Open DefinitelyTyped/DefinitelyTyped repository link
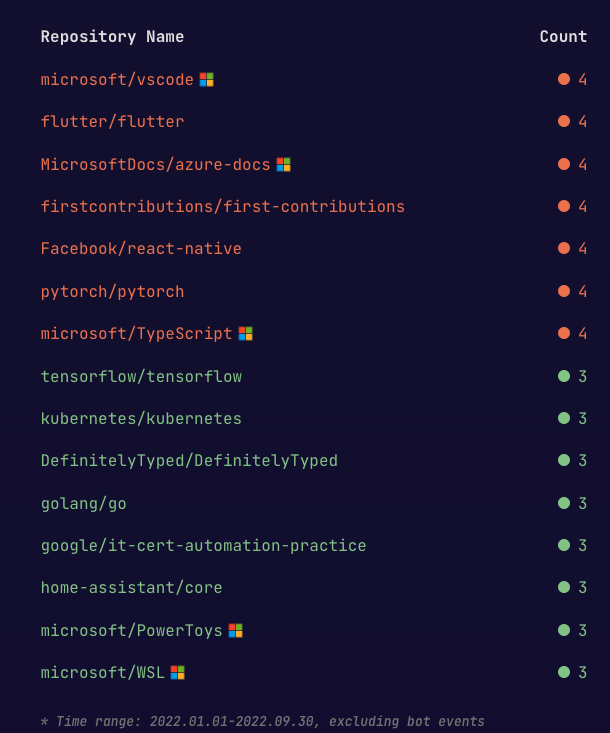610x733 pixels. coord(189,461)
